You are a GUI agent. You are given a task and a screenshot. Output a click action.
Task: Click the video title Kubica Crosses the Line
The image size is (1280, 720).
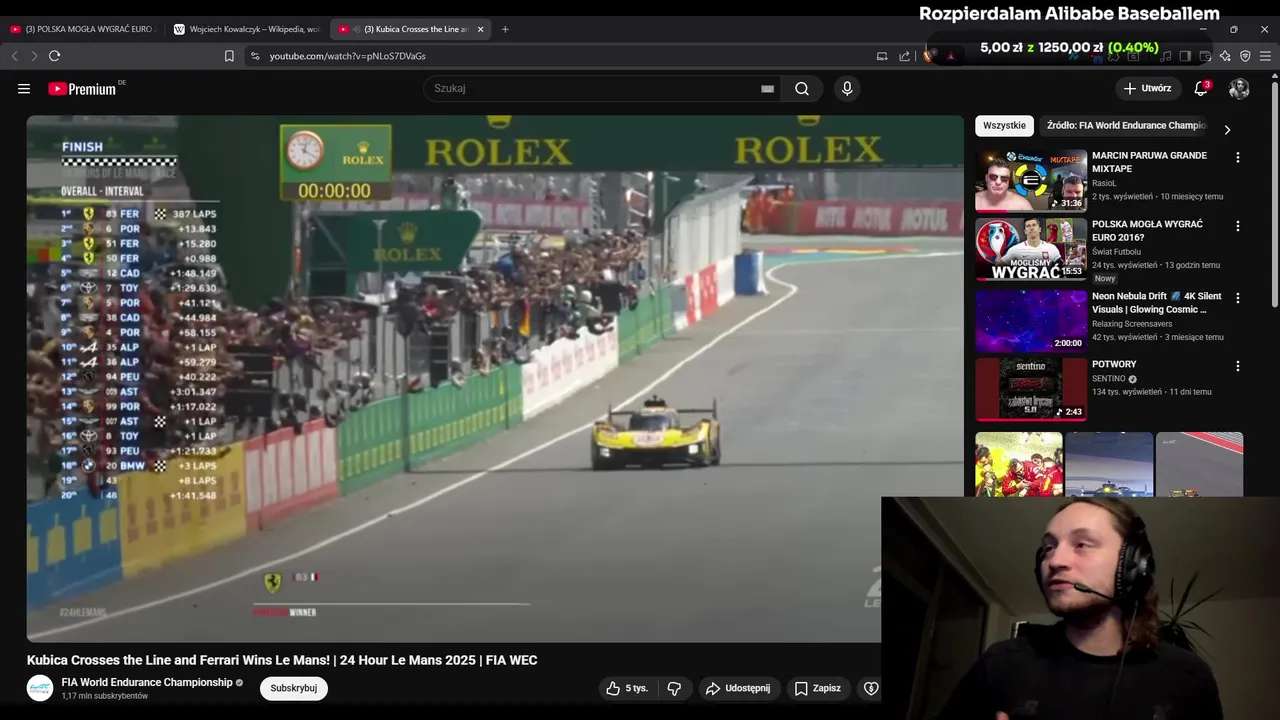[x=282, y=660]
